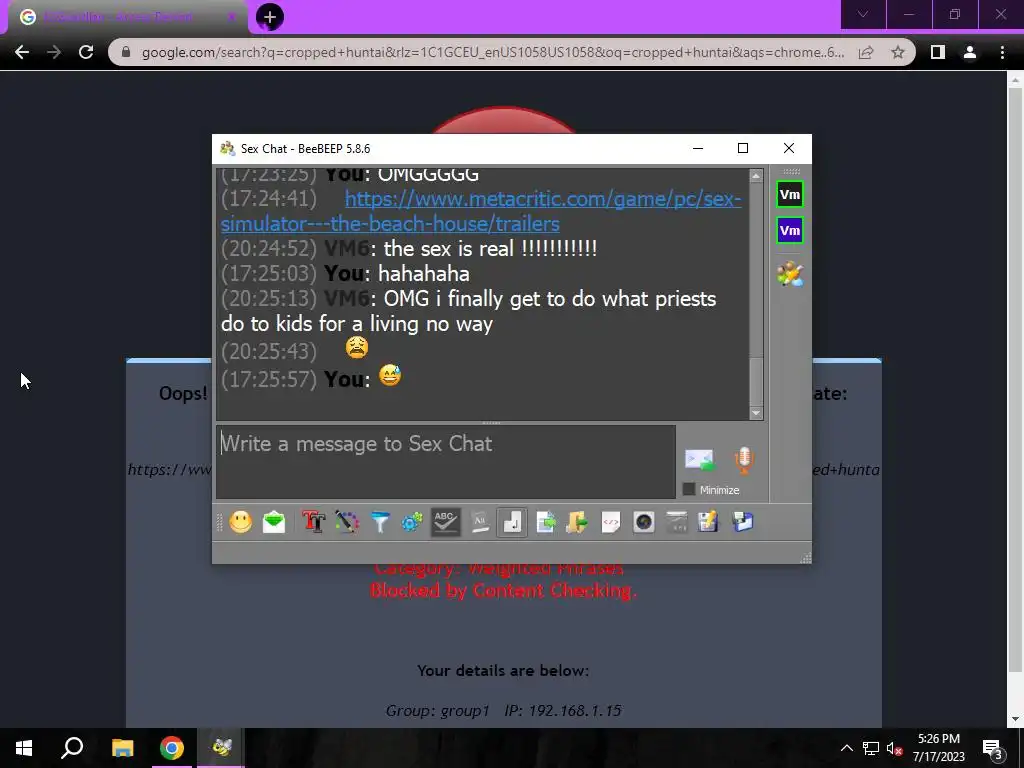Enable the Minimize checkbox
The image size is (1024, 768).
(x=688, y=489)
